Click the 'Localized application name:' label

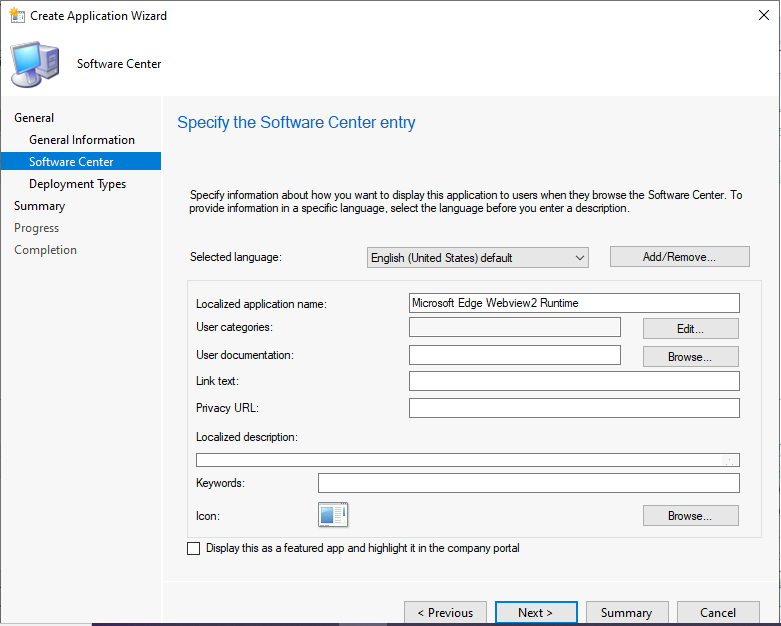261,304
